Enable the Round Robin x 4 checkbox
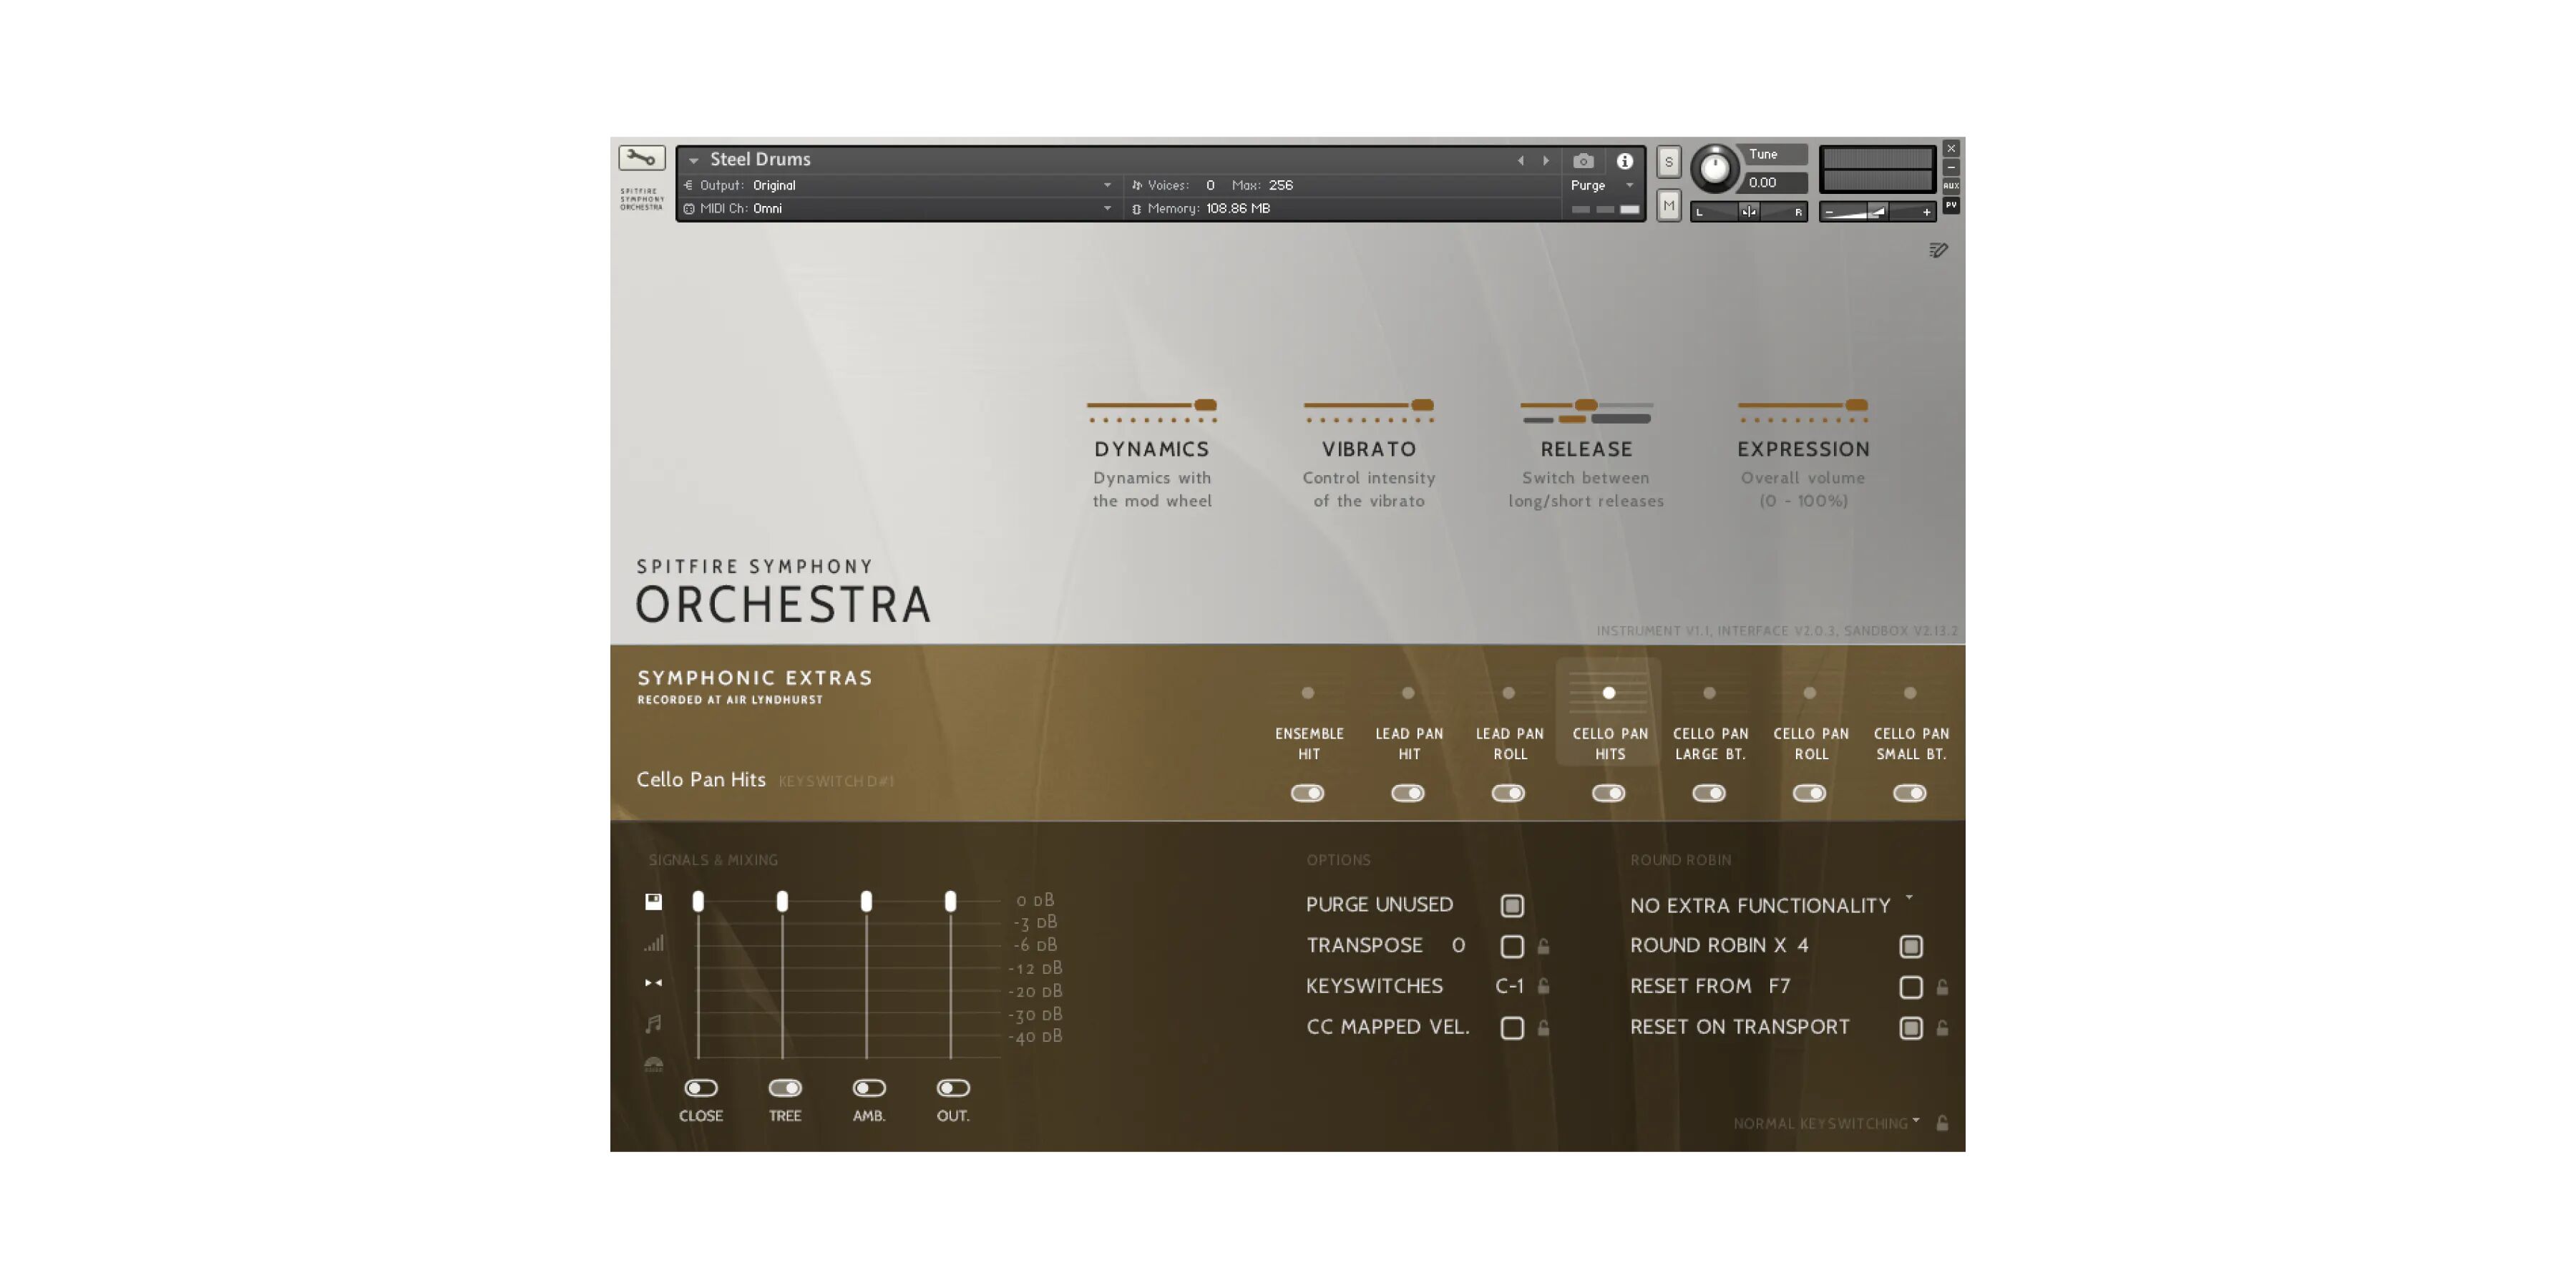Image resolution: width=2576 pixels, height=1288 pixels. pos(1912,945)
